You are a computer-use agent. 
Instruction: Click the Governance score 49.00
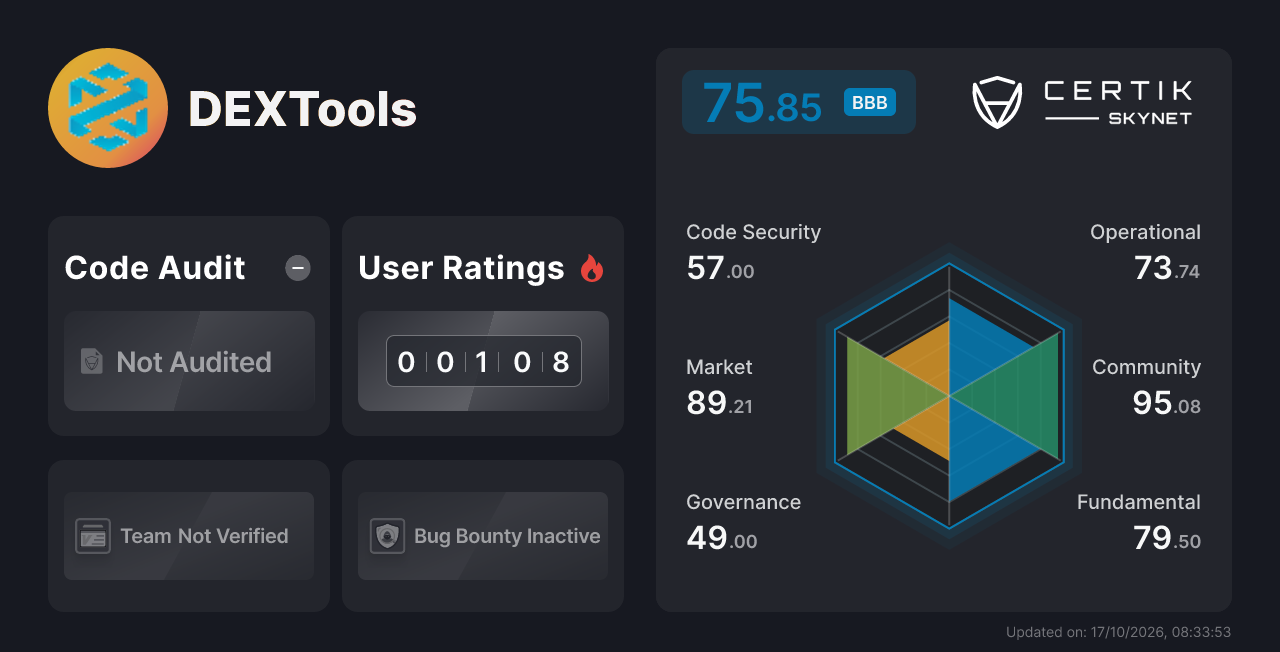pos(721,538)
